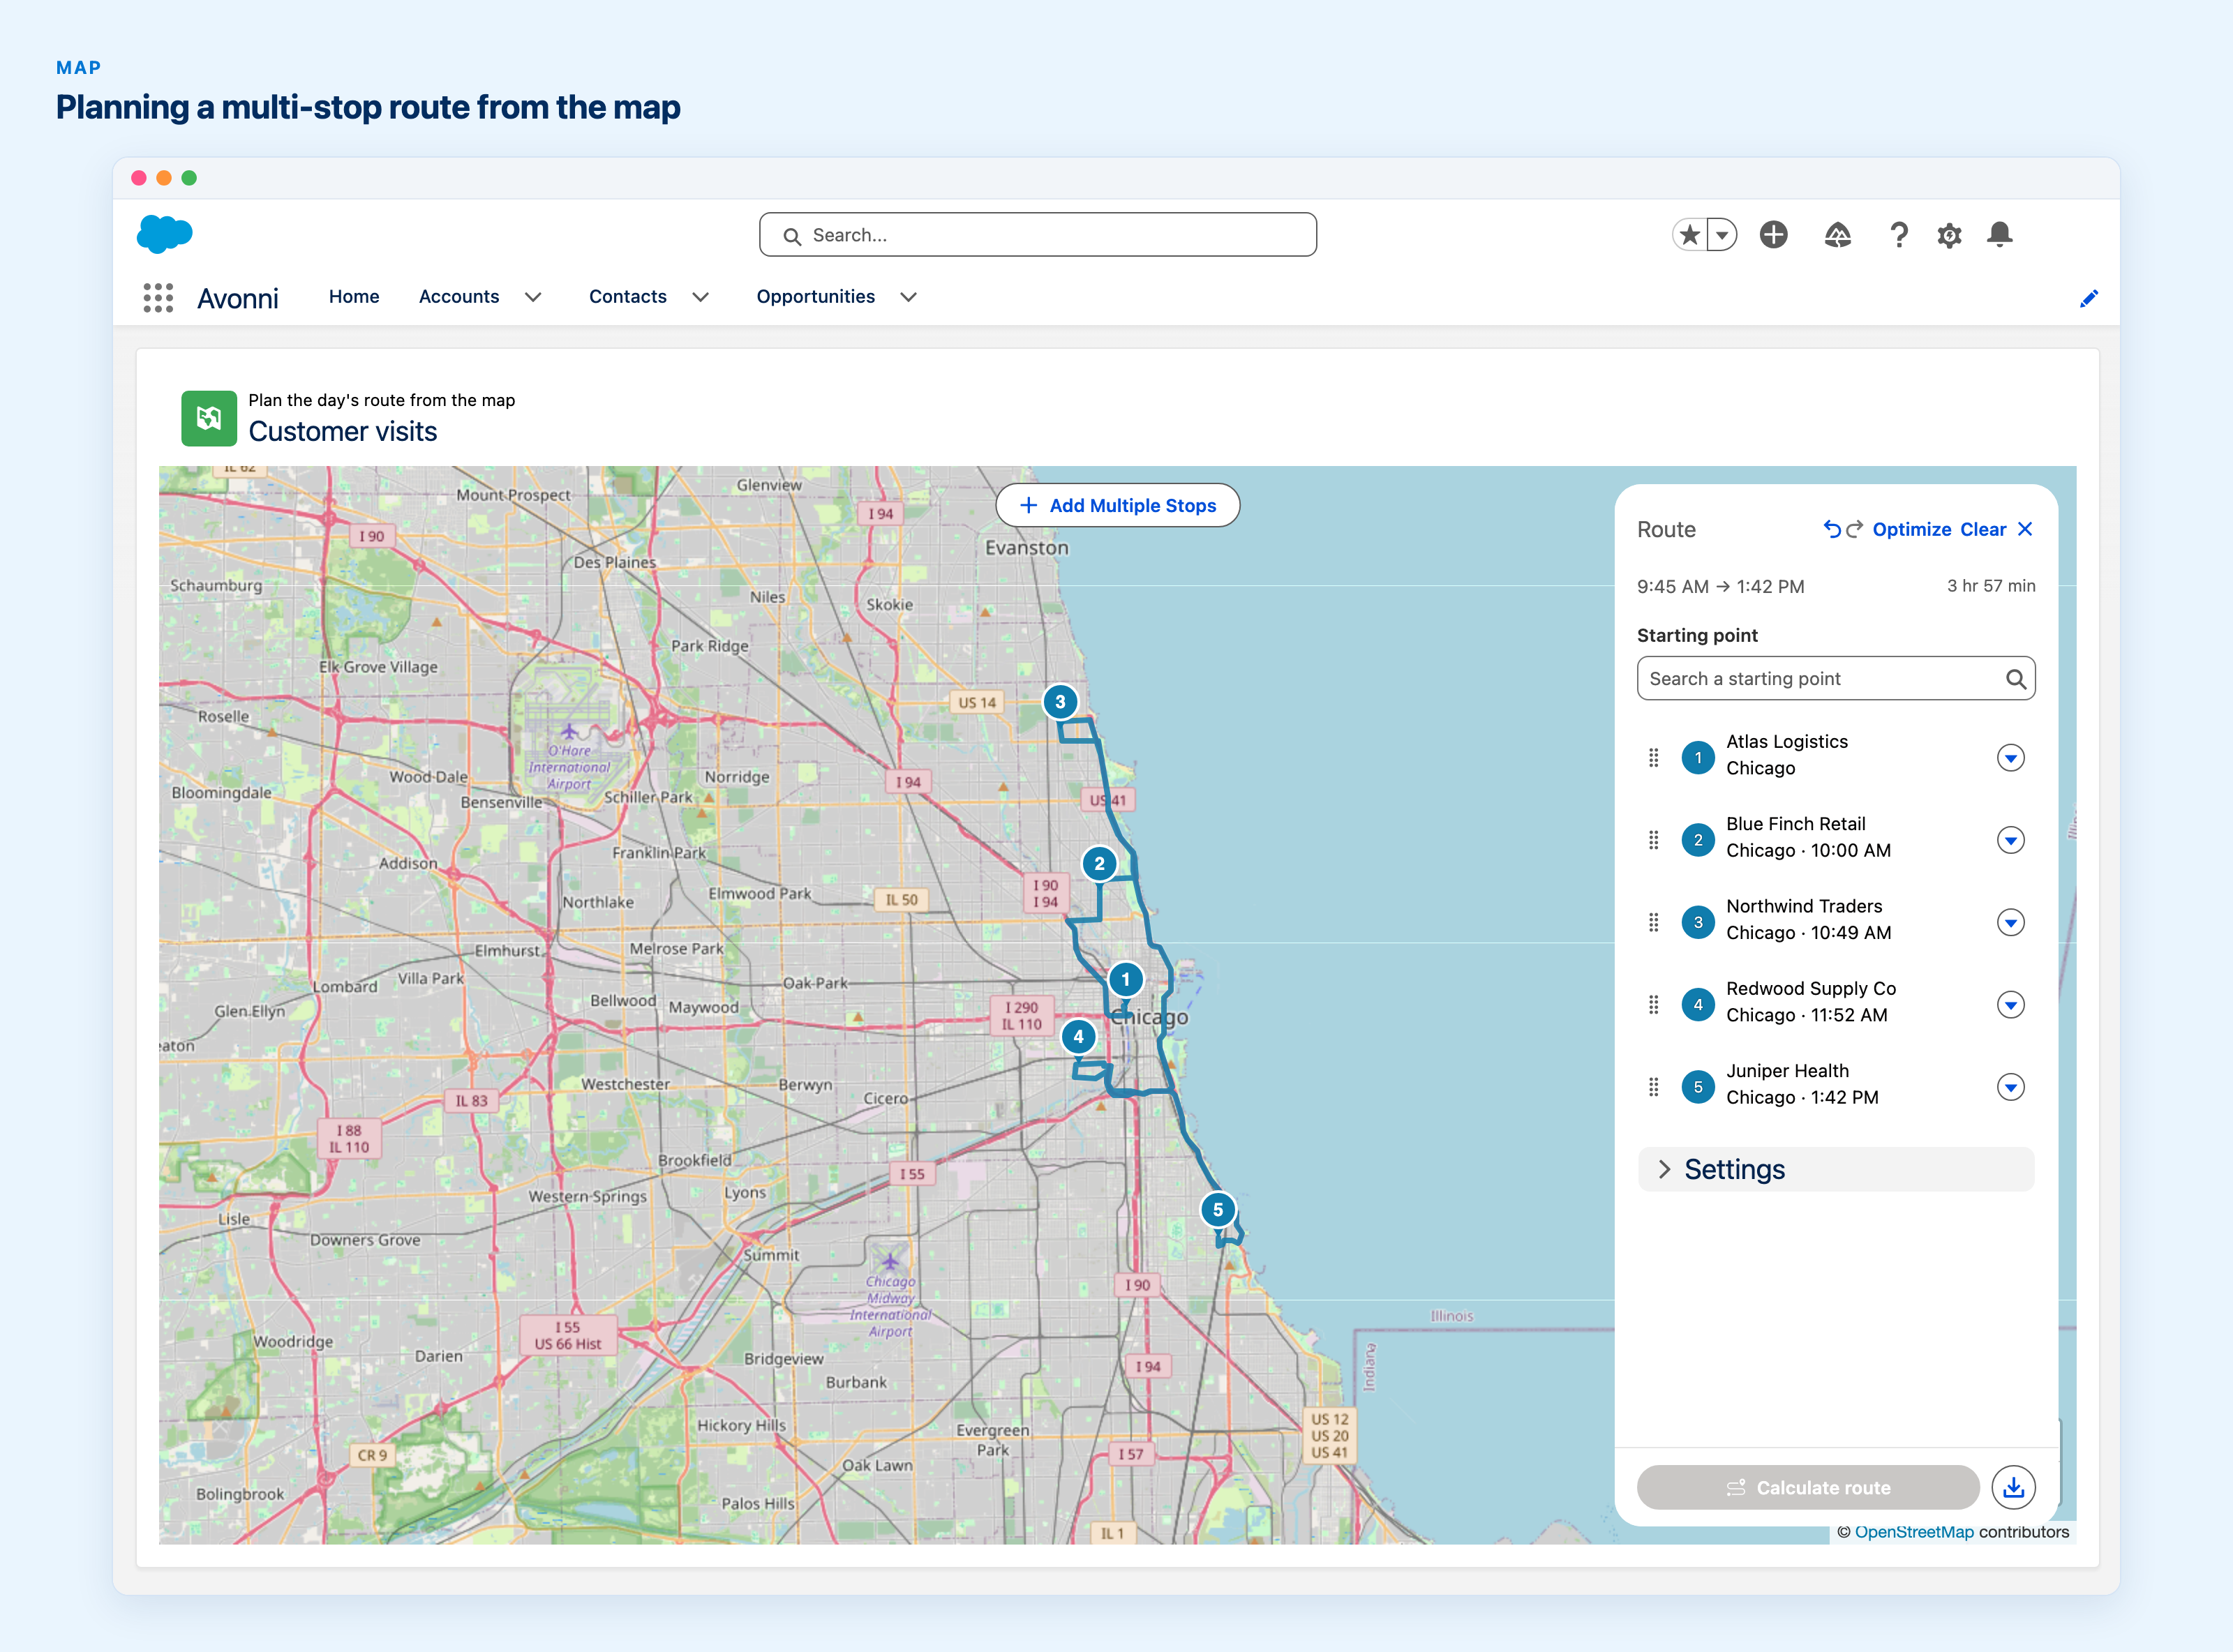Close the Route panel with X
The width and height of the screenshot is (2233, 1652).
coord(2025,529)
